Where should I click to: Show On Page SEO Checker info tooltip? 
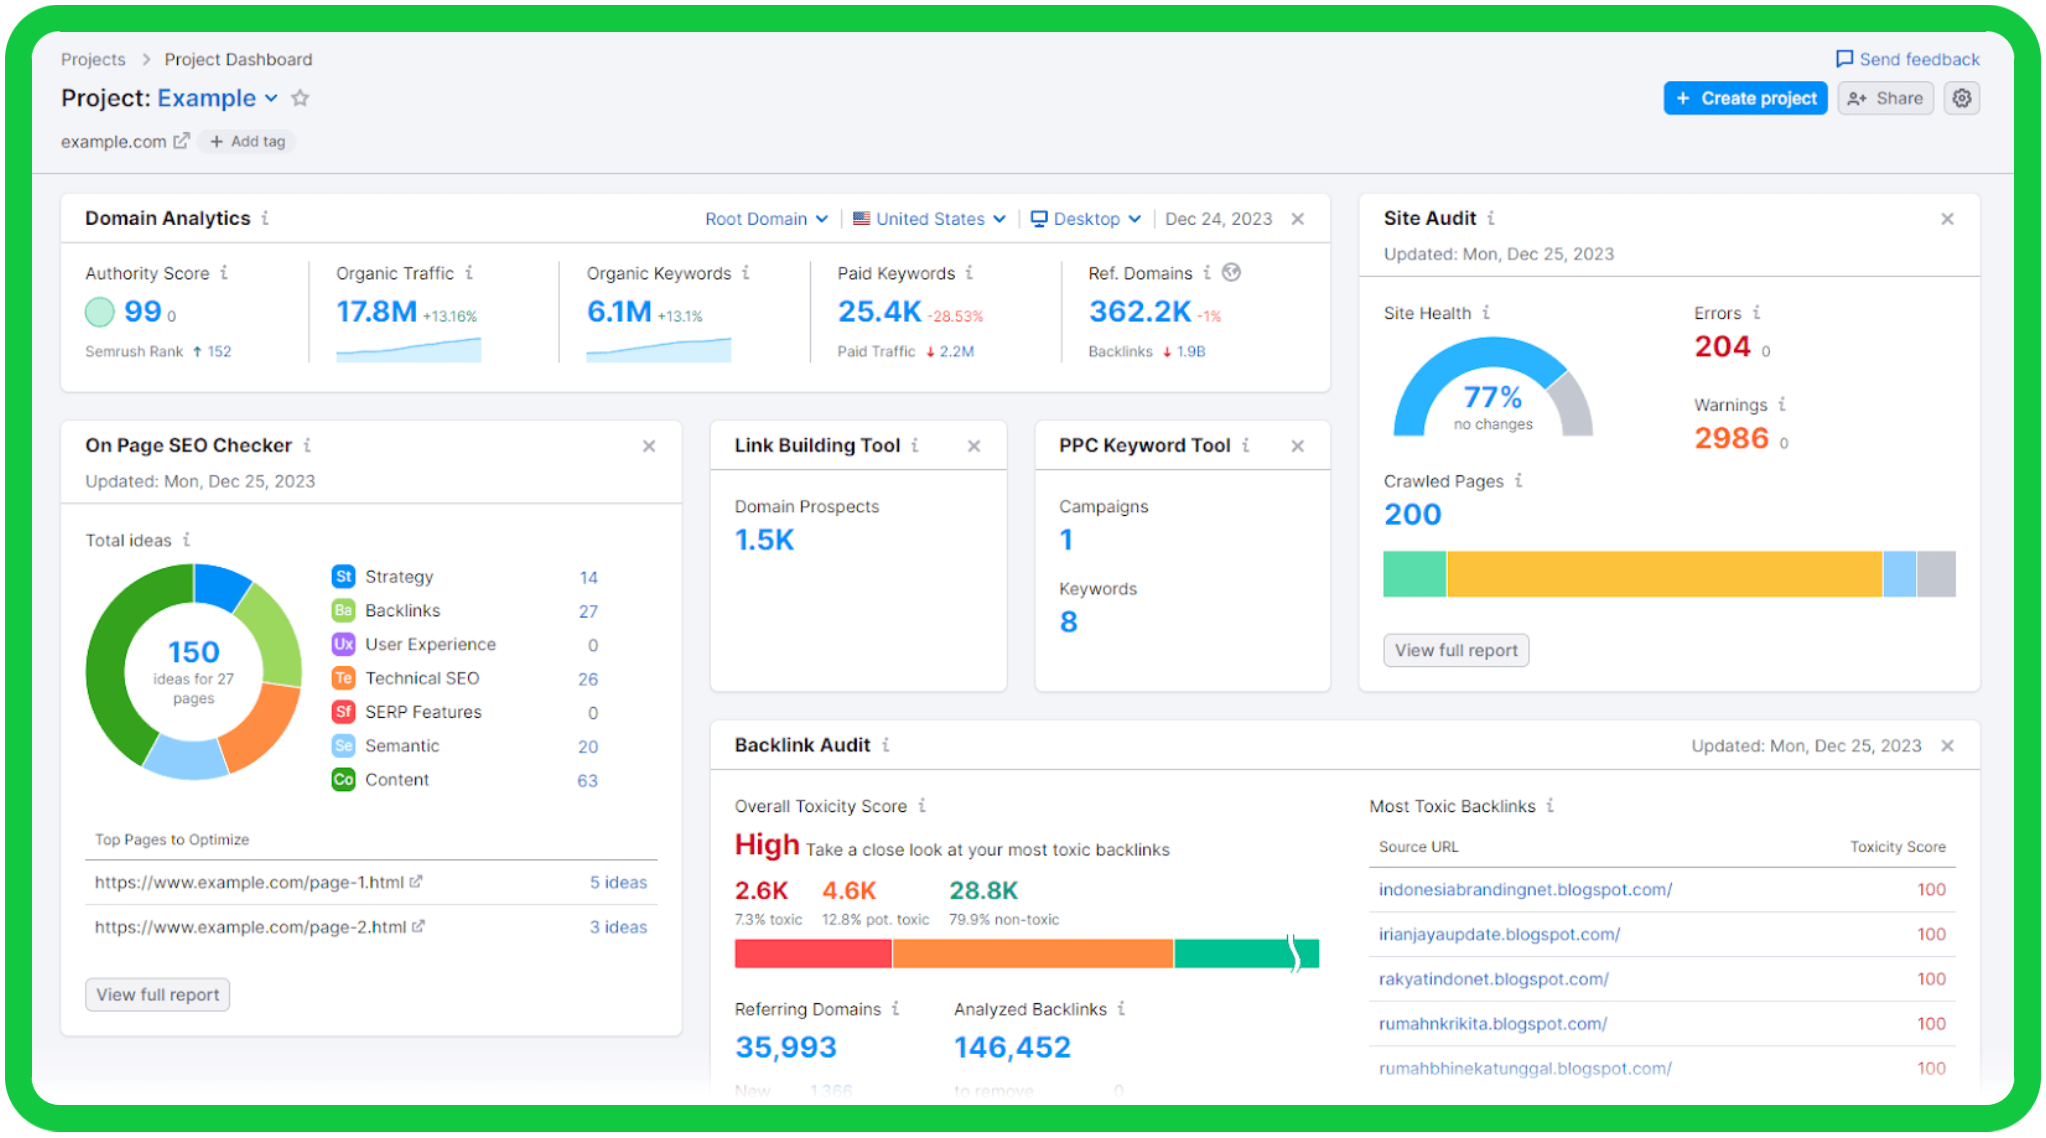pos(307,445)
